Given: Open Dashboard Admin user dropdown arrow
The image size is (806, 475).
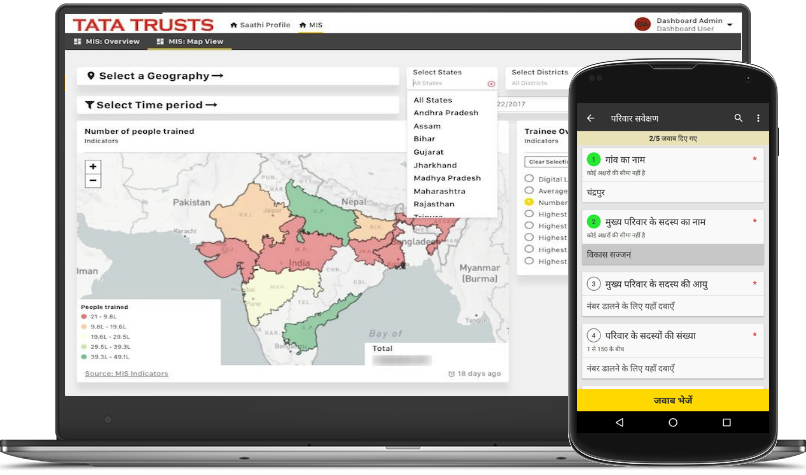Looking at the screenshot, I should point(729,25).
